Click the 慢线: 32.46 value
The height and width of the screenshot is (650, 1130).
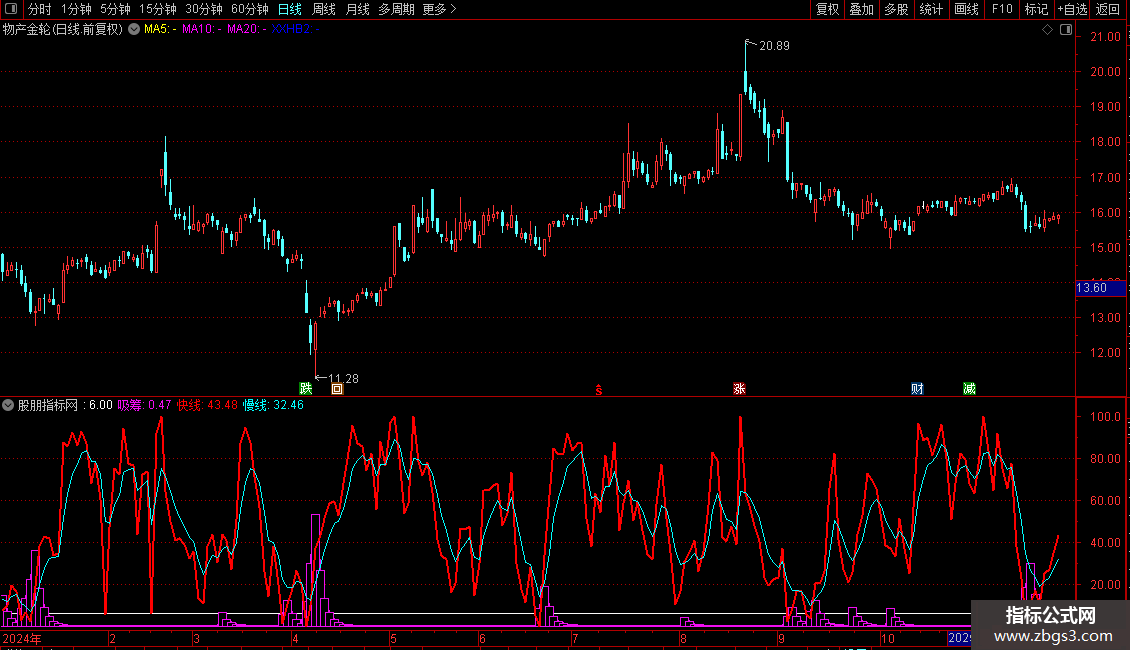point(273,405)
